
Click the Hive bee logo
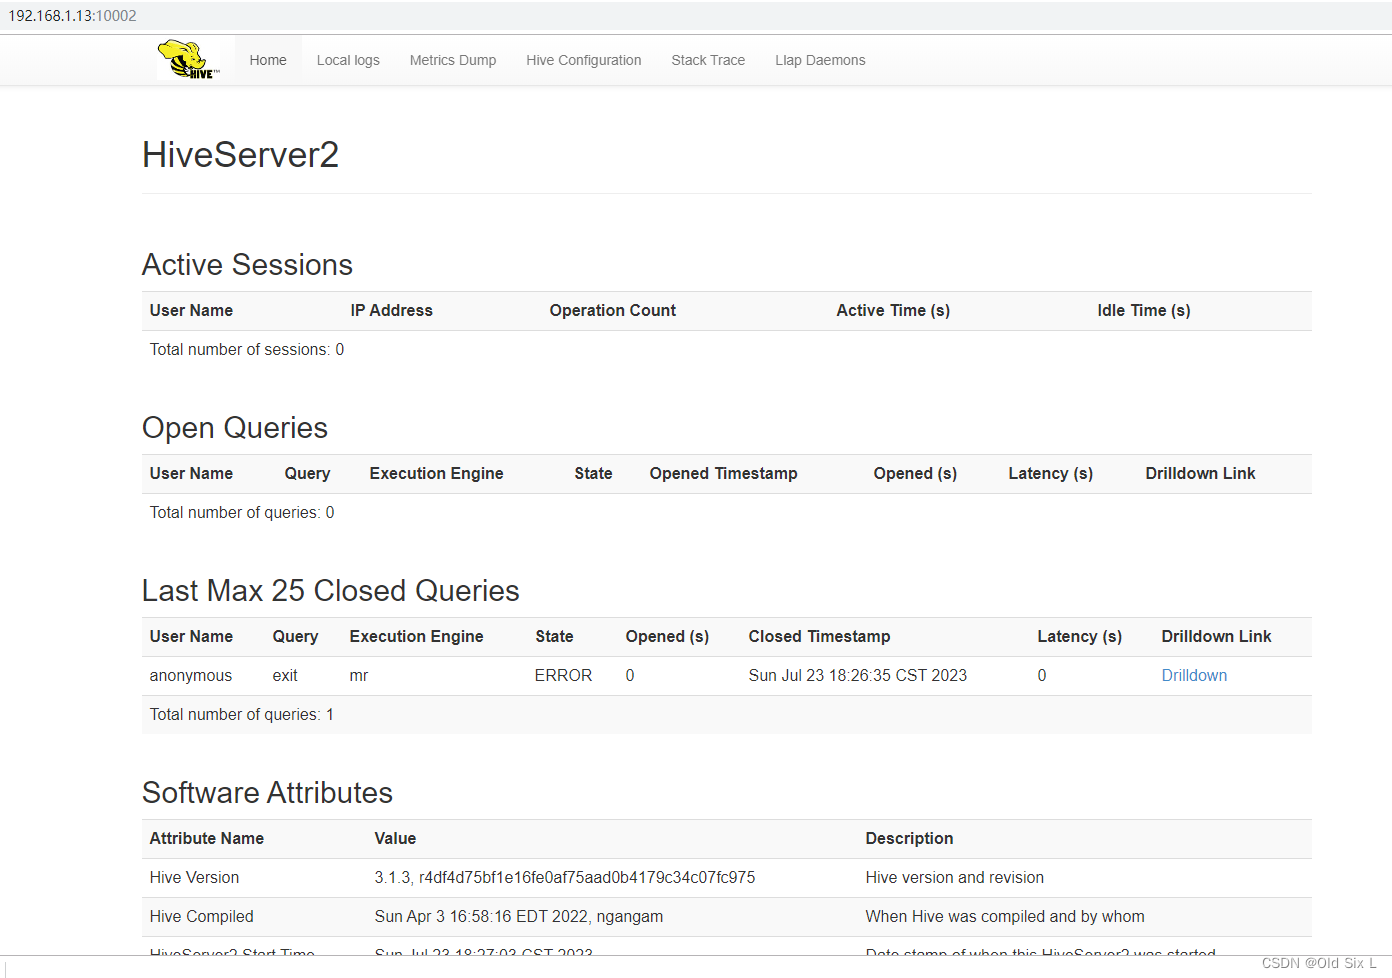[189, 60]
